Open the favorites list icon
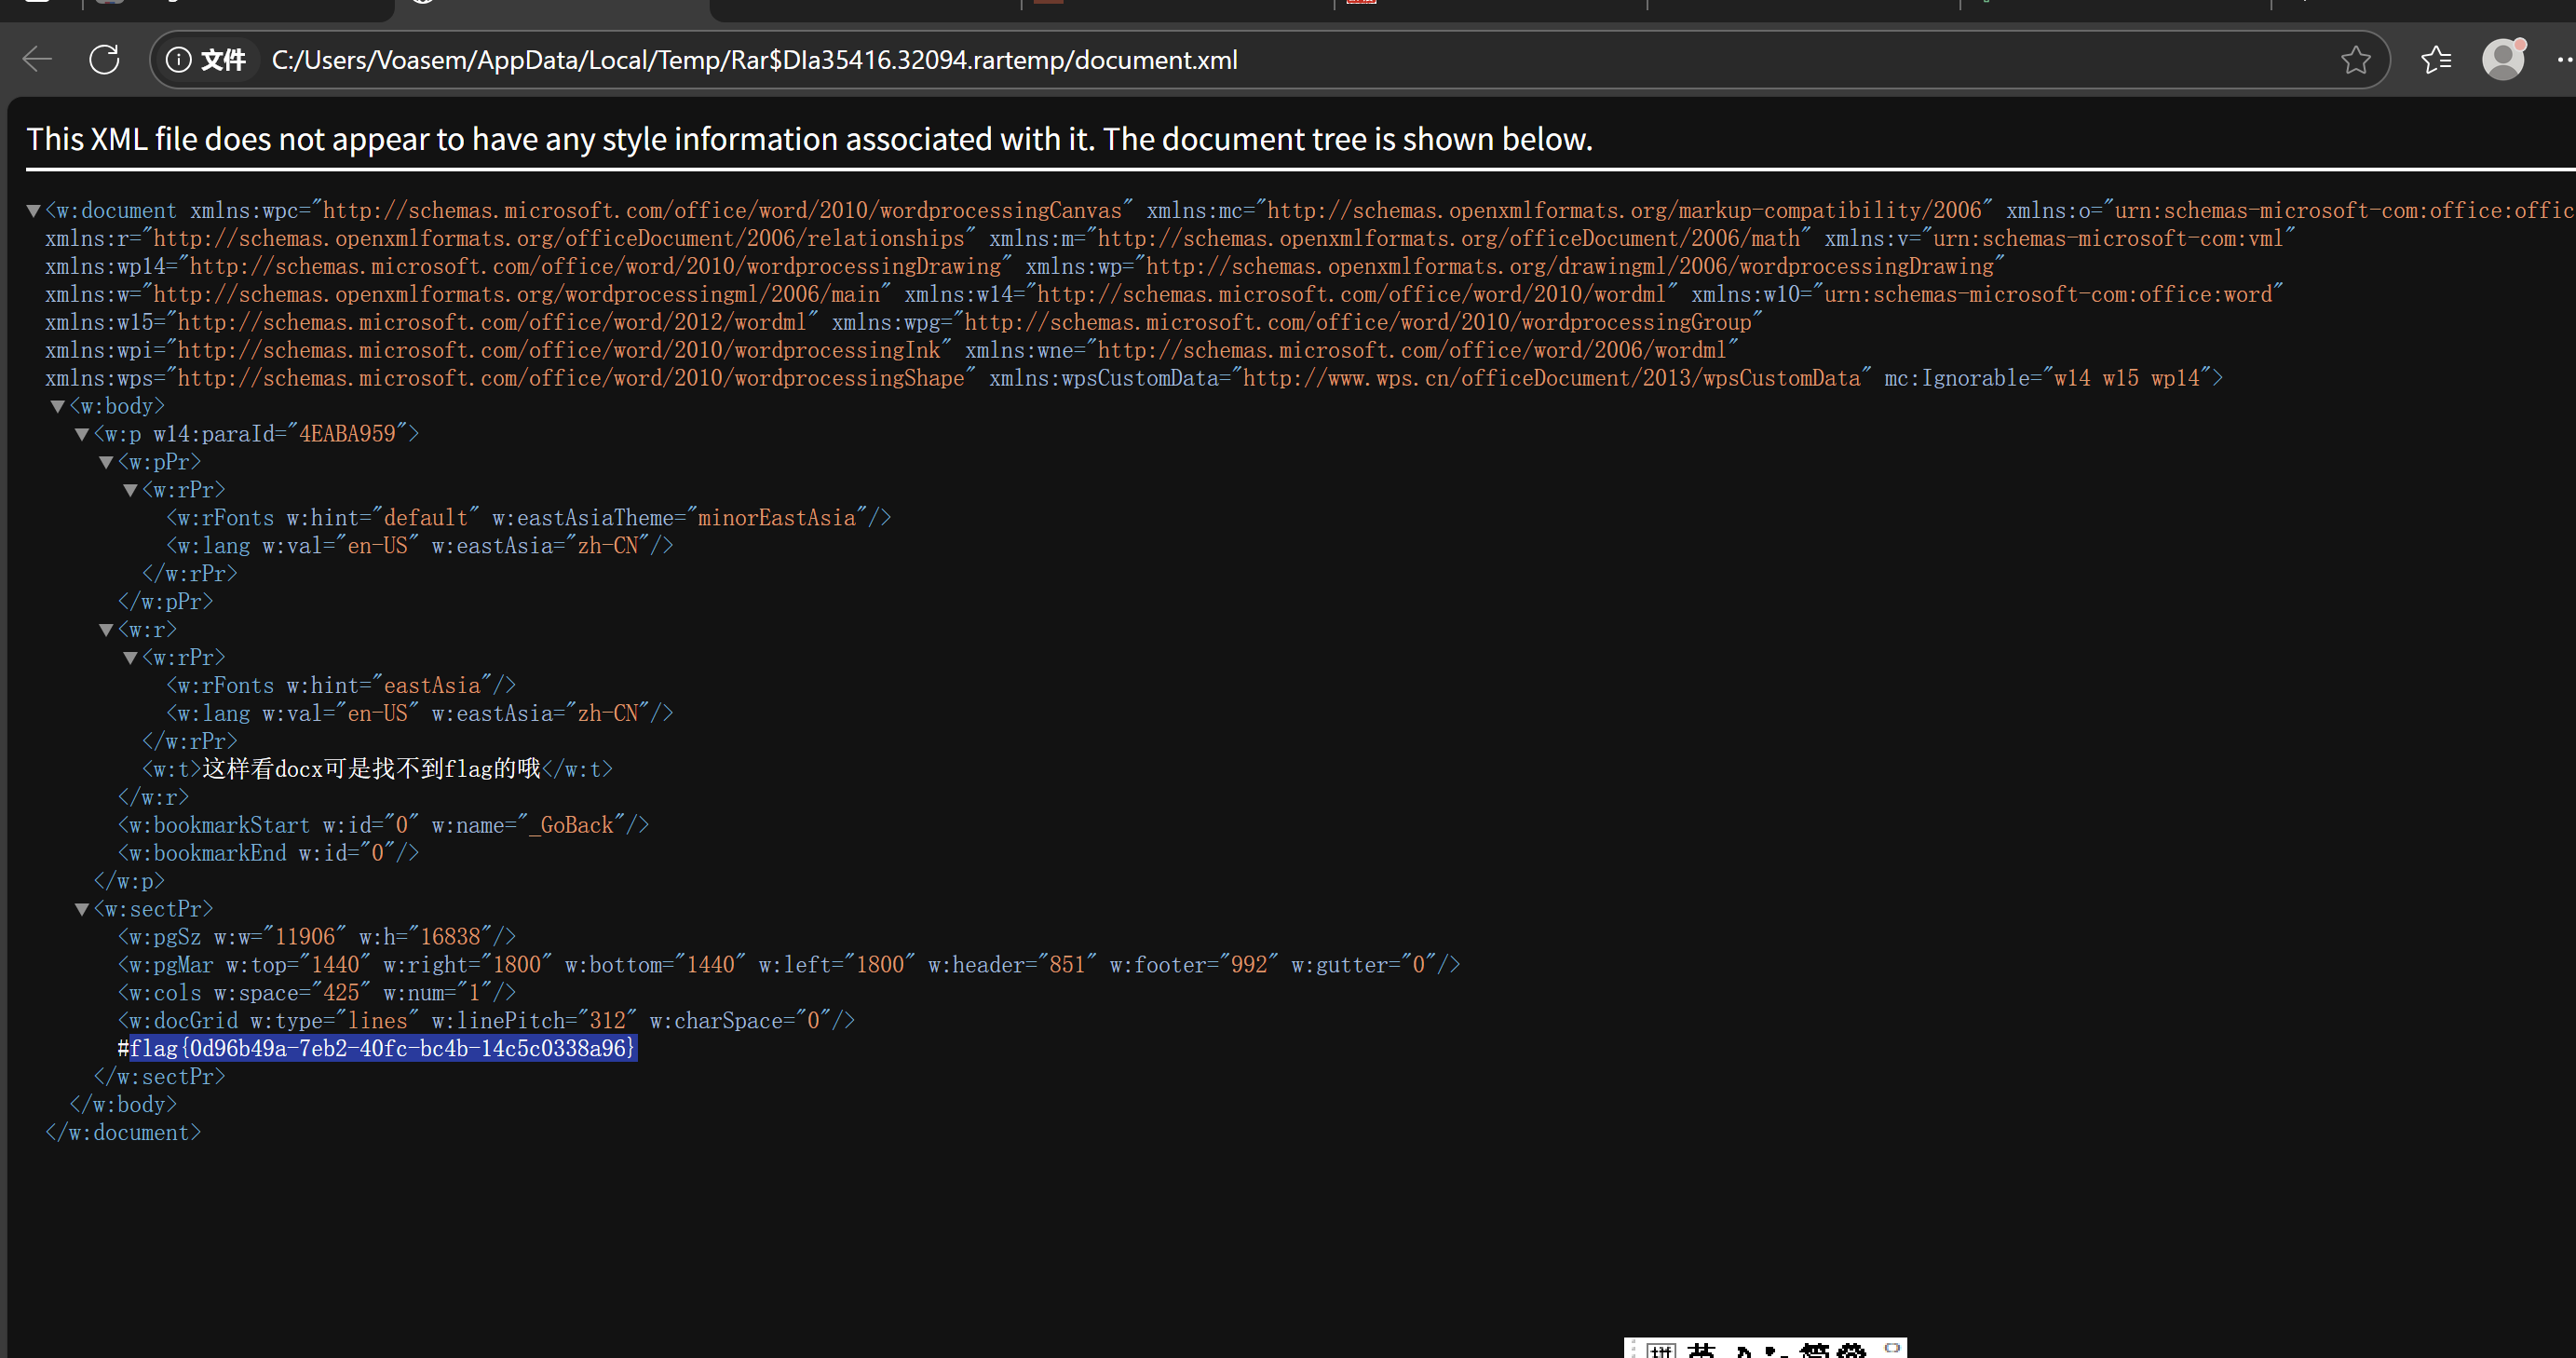 tap(2436, 60)
